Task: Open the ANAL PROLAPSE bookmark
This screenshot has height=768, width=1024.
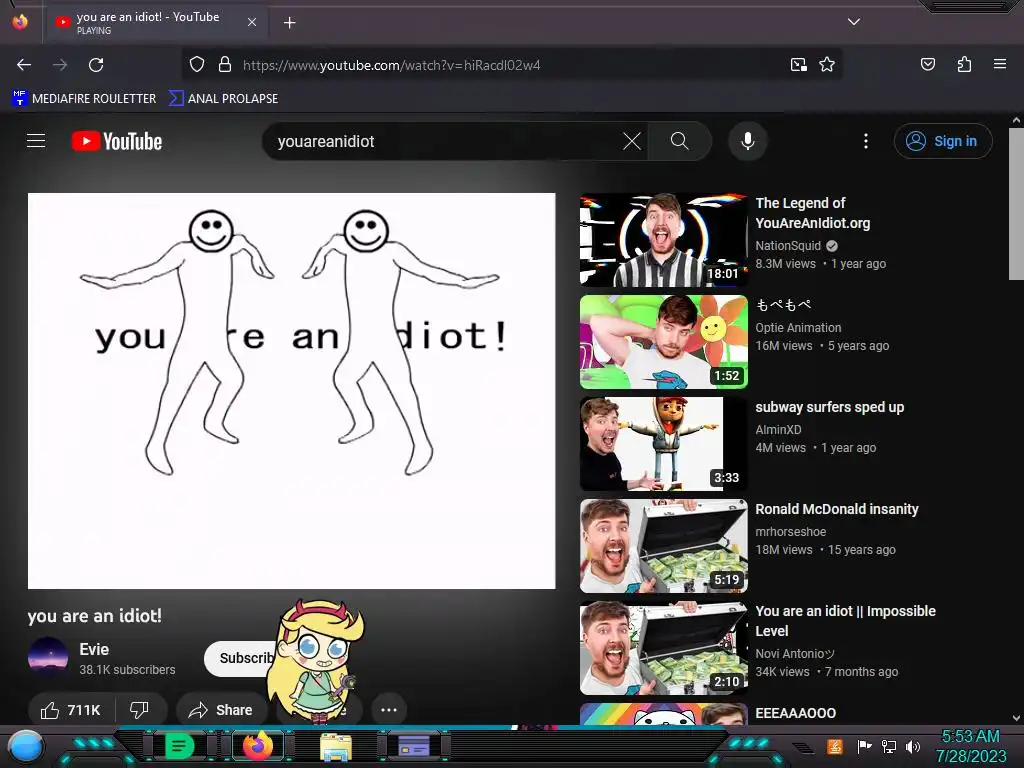Action: pyautogui.click(x=223, y=99)
